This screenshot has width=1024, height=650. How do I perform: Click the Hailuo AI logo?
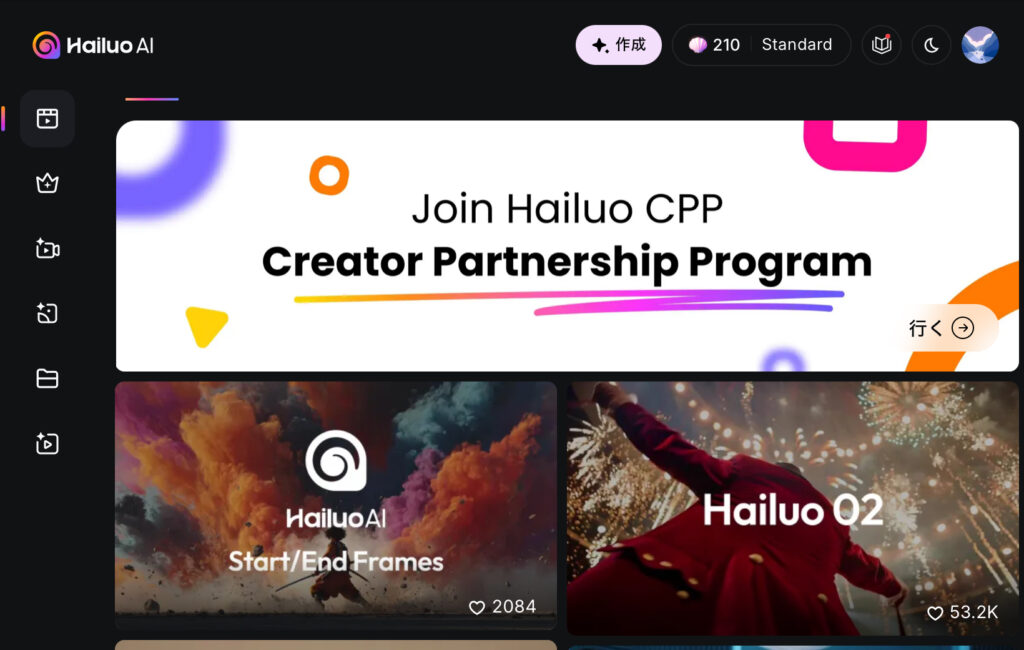[93, 45]
